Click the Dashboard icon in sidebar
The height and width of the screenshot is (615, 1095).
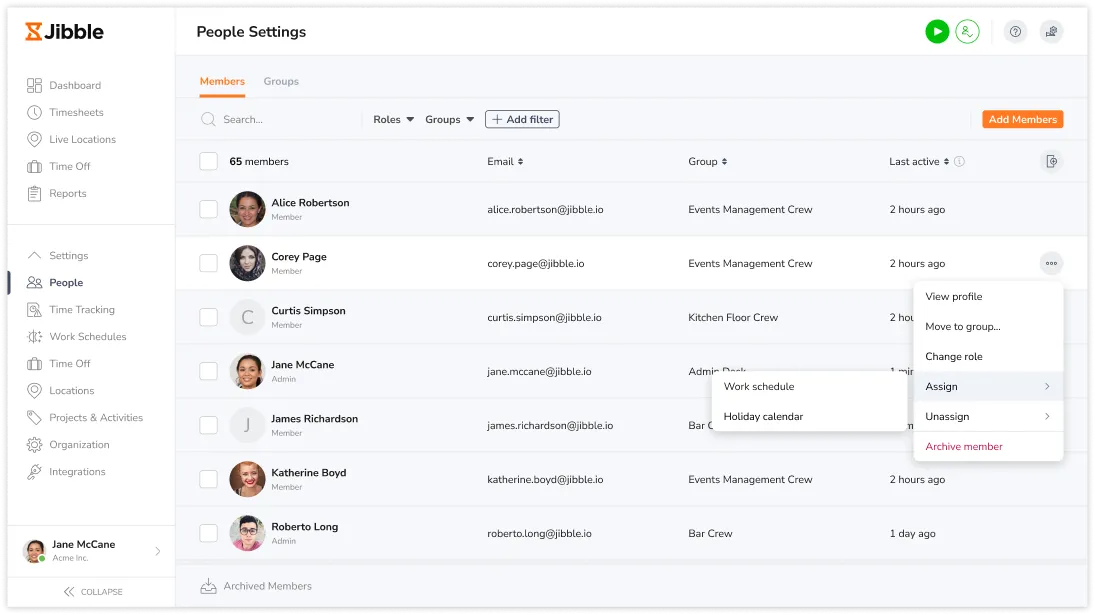[x=35, y=86]
